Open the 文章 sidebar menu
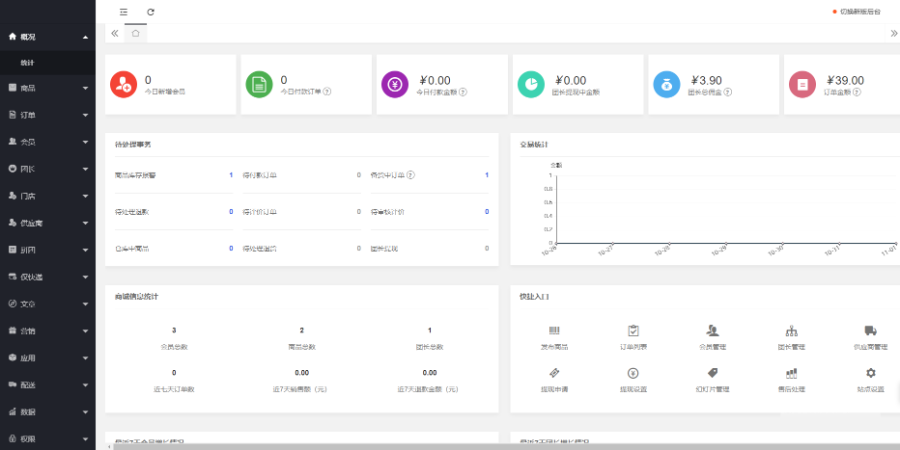The height and width of the screenshot is (450, 900). click(48, 304)
